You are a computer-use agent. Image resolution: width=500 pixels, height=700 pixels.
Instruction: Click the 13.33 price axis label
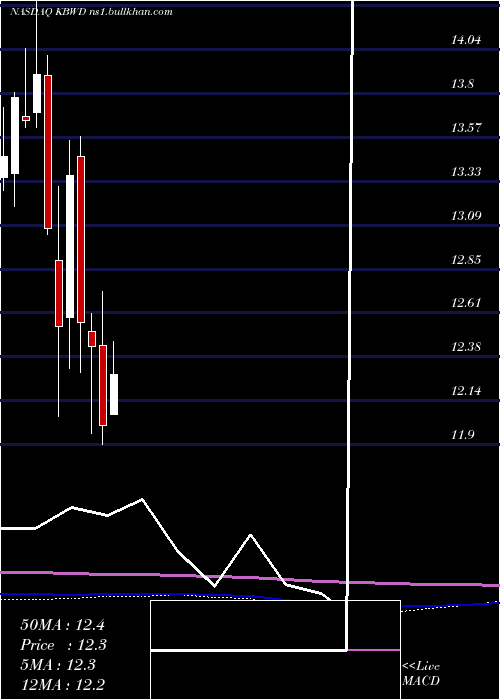click(466, 172)
